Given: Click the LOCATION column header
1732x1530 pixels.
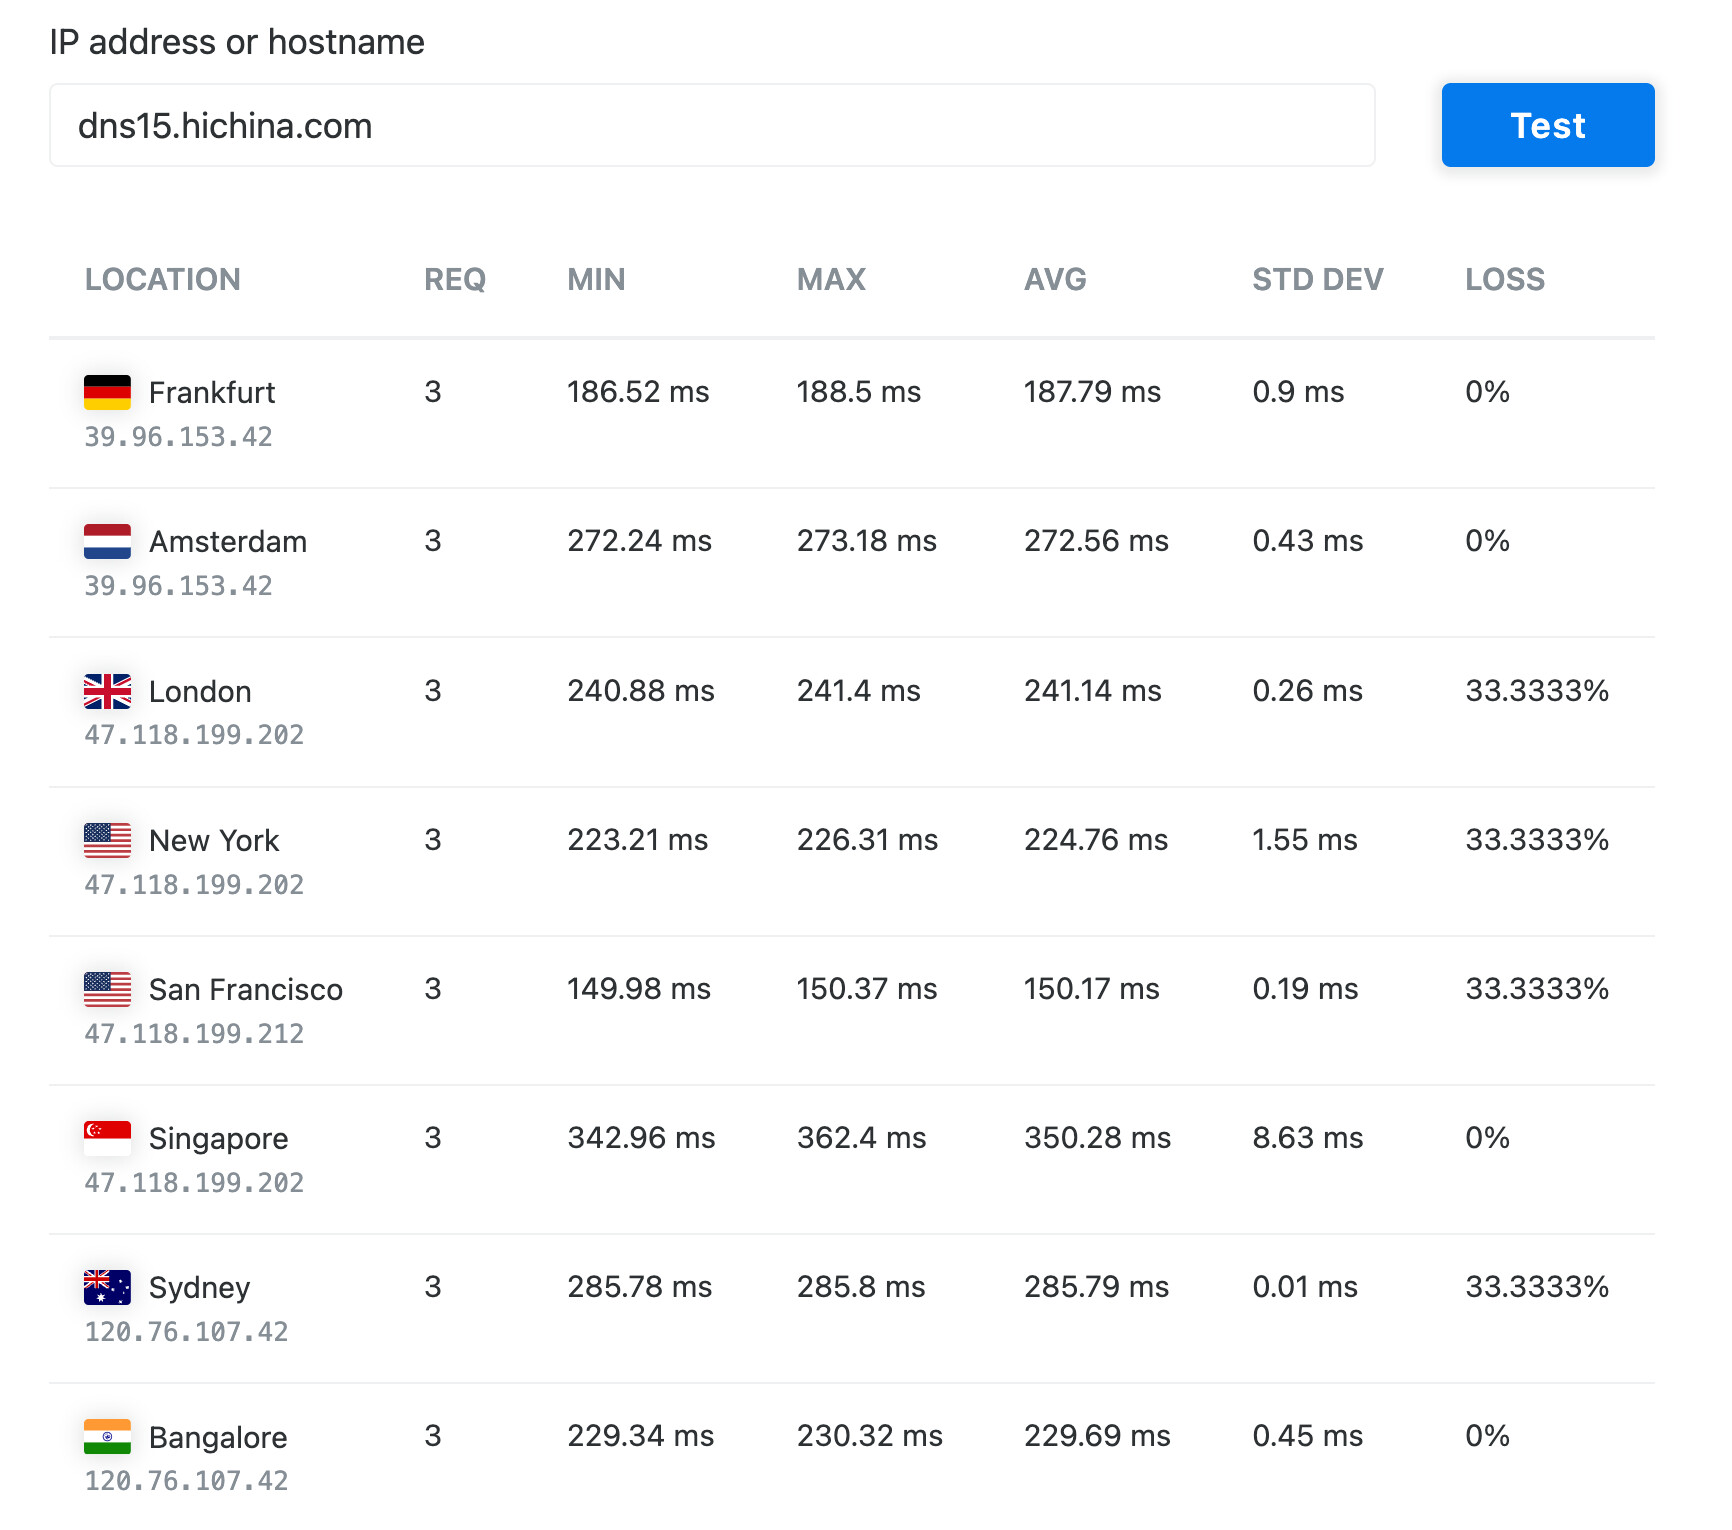Looking at the screenshot, I should click(x=162, y=280).
